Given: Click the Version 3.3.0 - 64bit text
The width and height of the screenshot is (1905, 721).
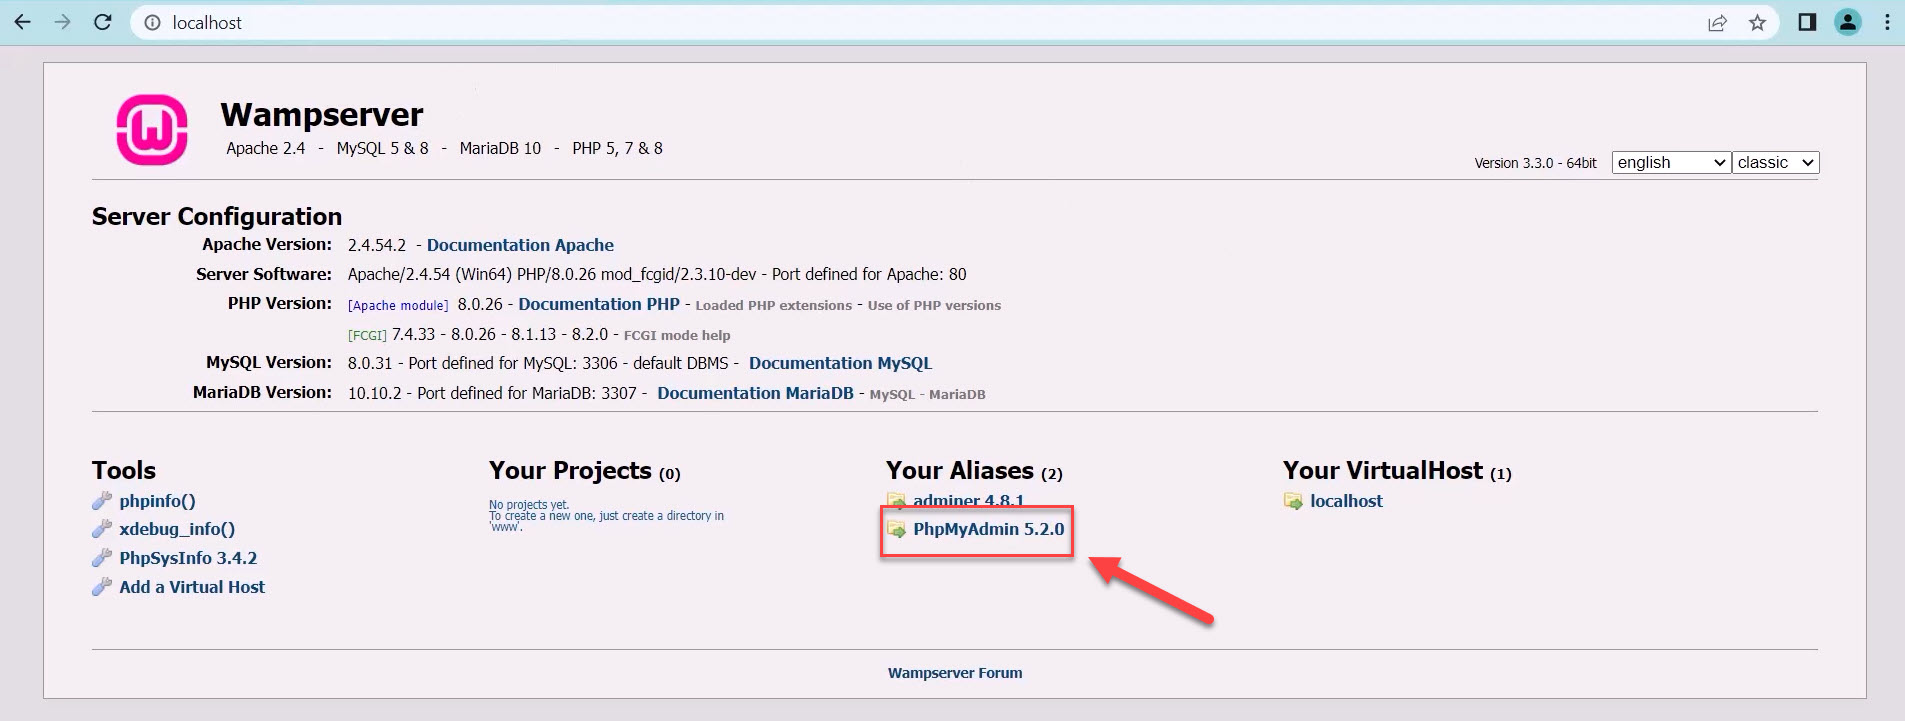Looking at the screenshot, I should click(x=1535, y=163).
